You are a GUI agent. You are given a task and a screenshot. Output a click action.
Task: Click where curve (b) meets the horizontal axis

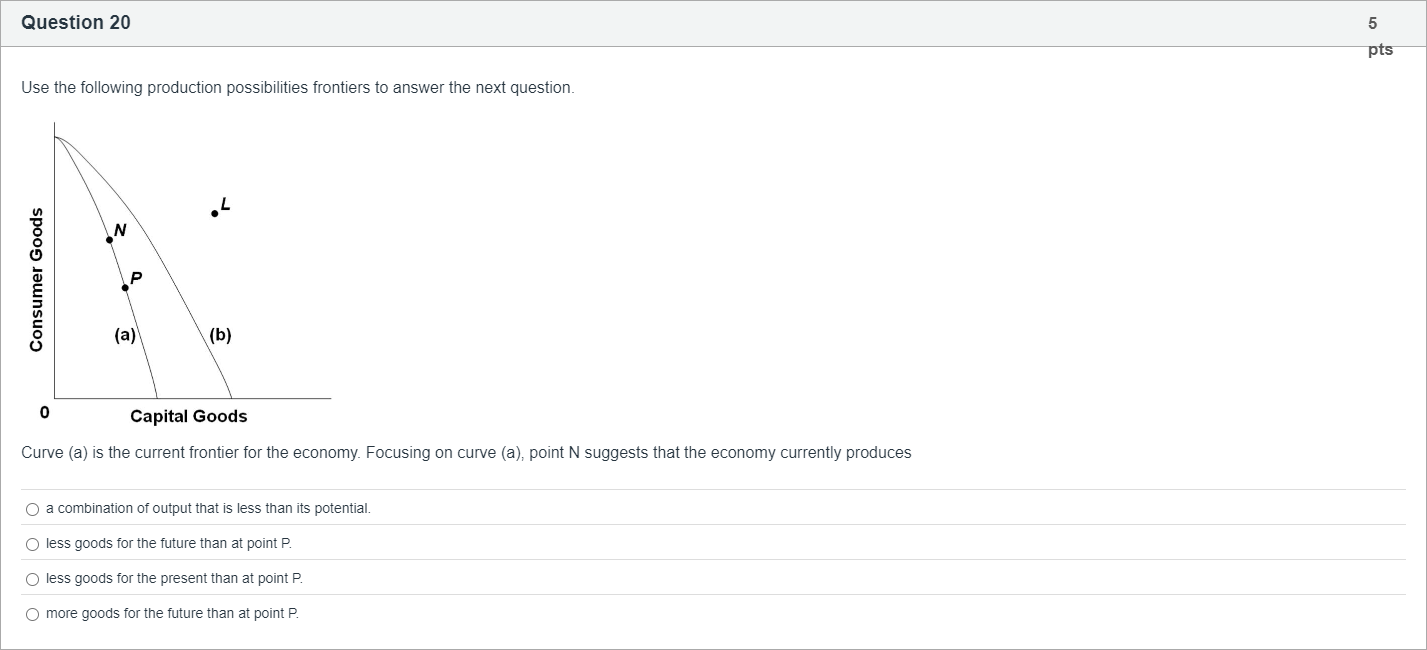pyautogui.click(x=232, y=398)
